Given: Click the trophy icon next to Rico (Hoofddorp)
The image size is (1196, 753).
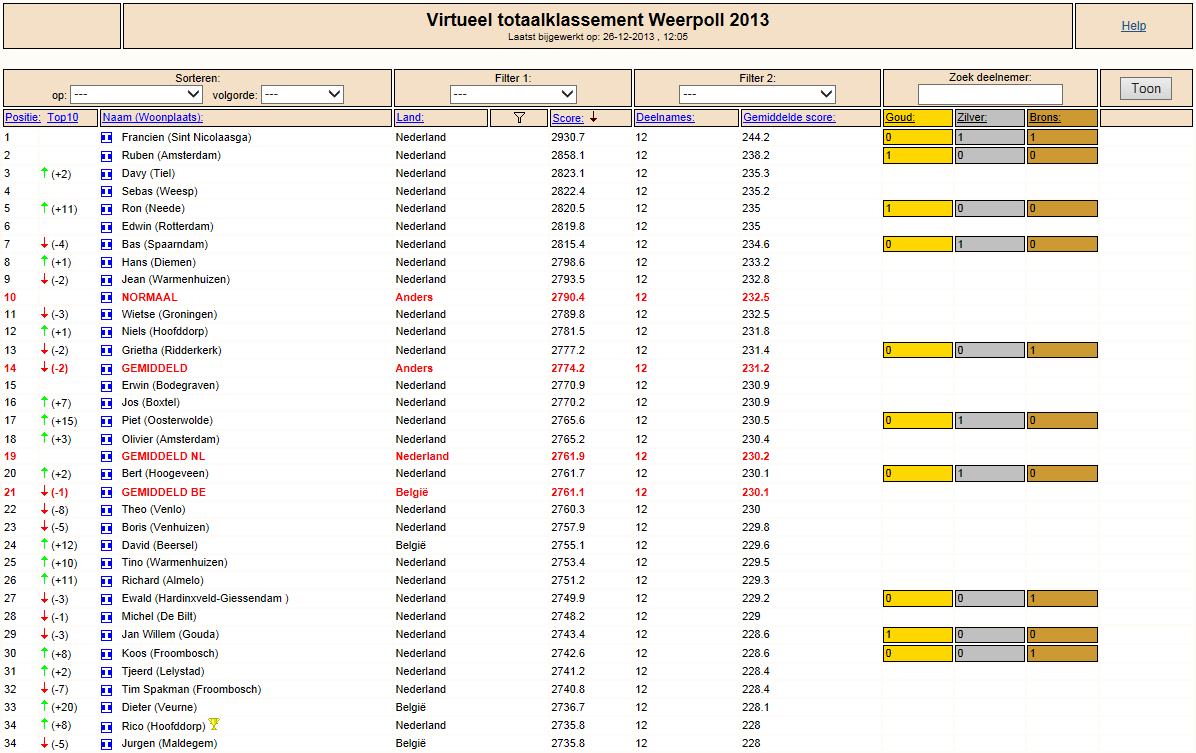Looking at the screenshot, I should click(214, 724).
